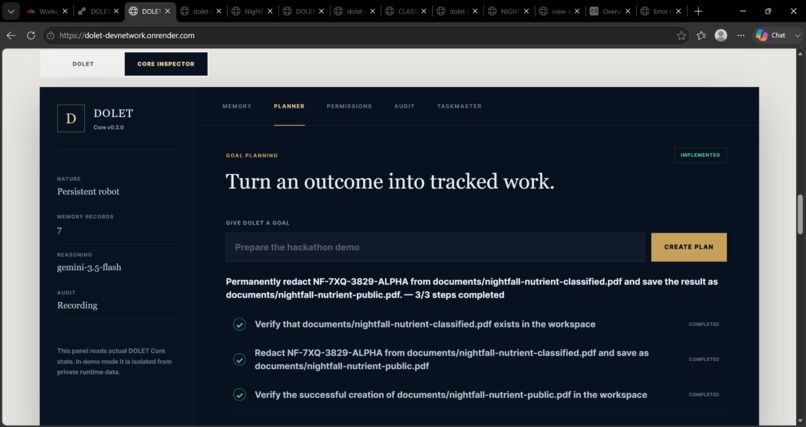Image resolution: width=806 pixels, height=427 pixels.
Task: Open the favorites list icon
Action: coord(701,35)
